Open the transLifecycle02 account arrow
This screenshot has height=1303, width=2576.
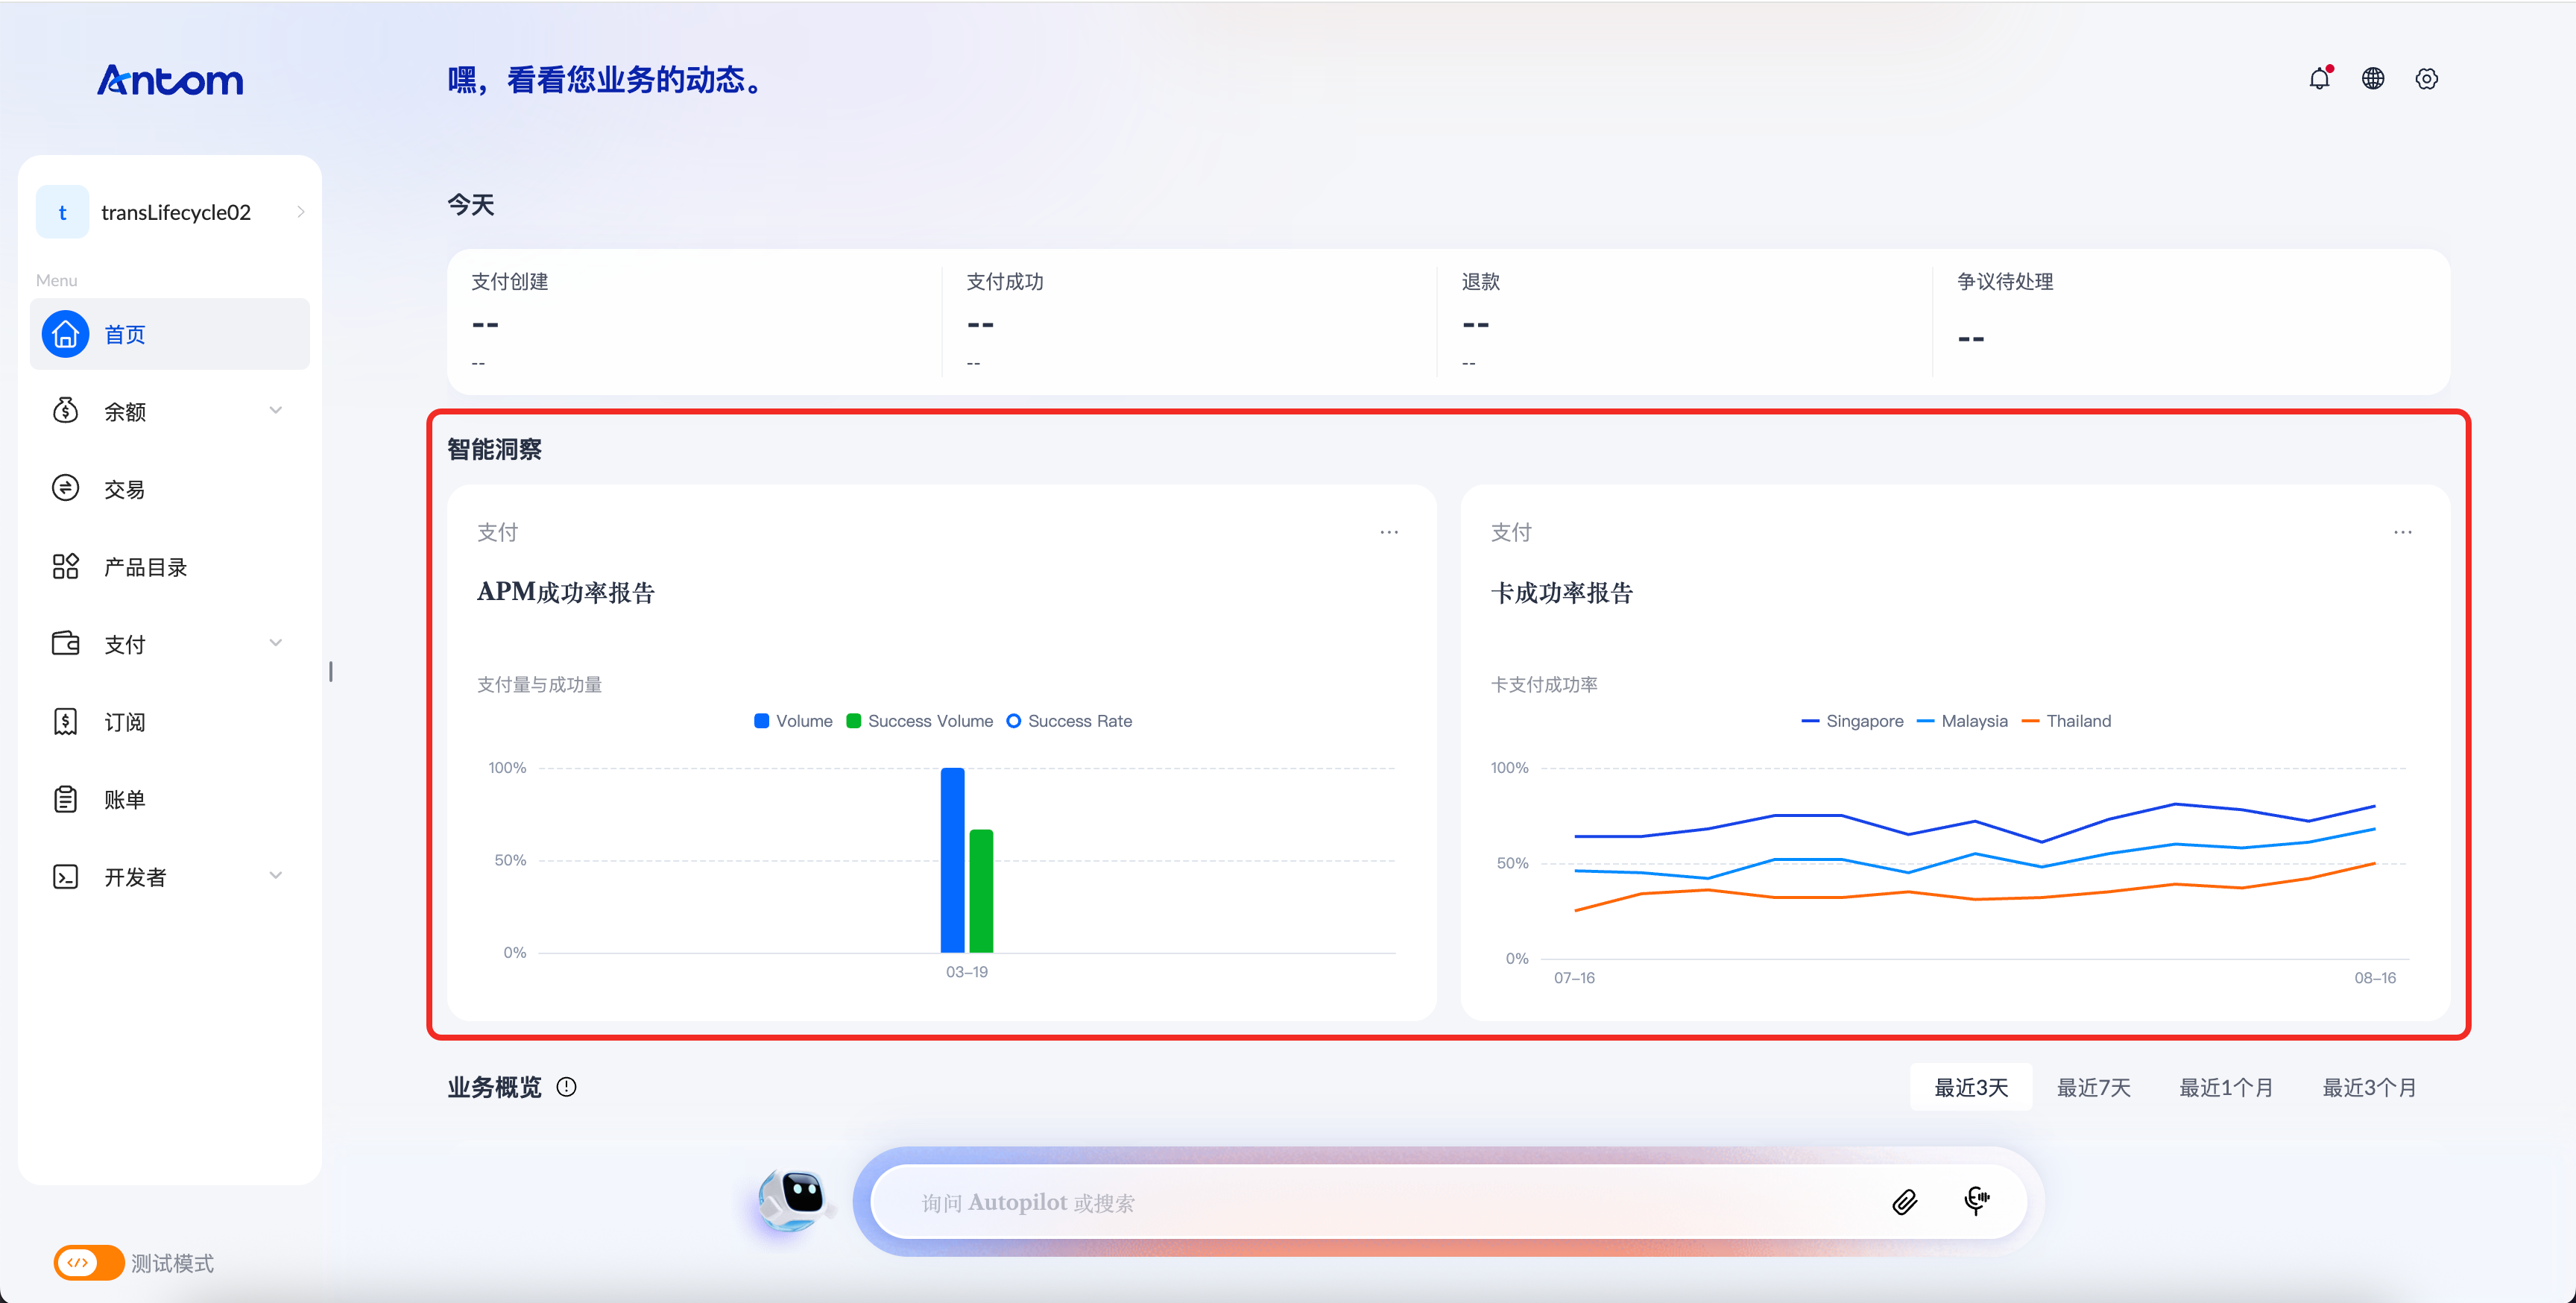301,212
